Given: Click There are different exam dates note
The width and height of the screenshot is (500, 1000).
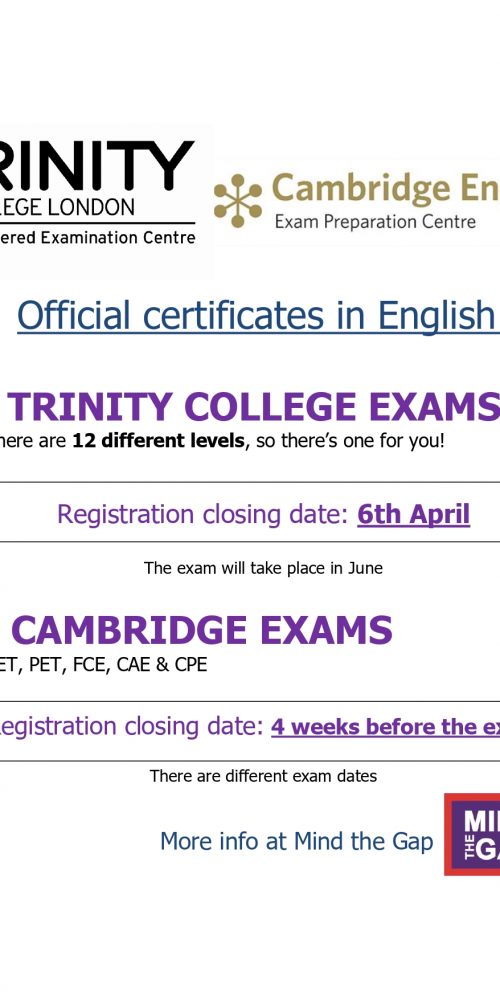Looking at the screenshot, I should tap(263, 776).
